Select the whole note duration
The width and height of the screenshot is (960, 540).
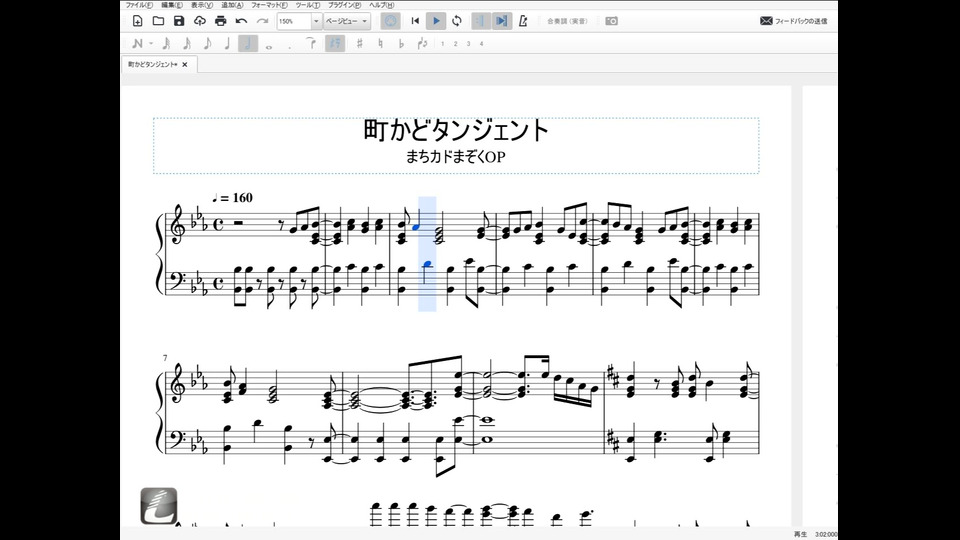269,46
